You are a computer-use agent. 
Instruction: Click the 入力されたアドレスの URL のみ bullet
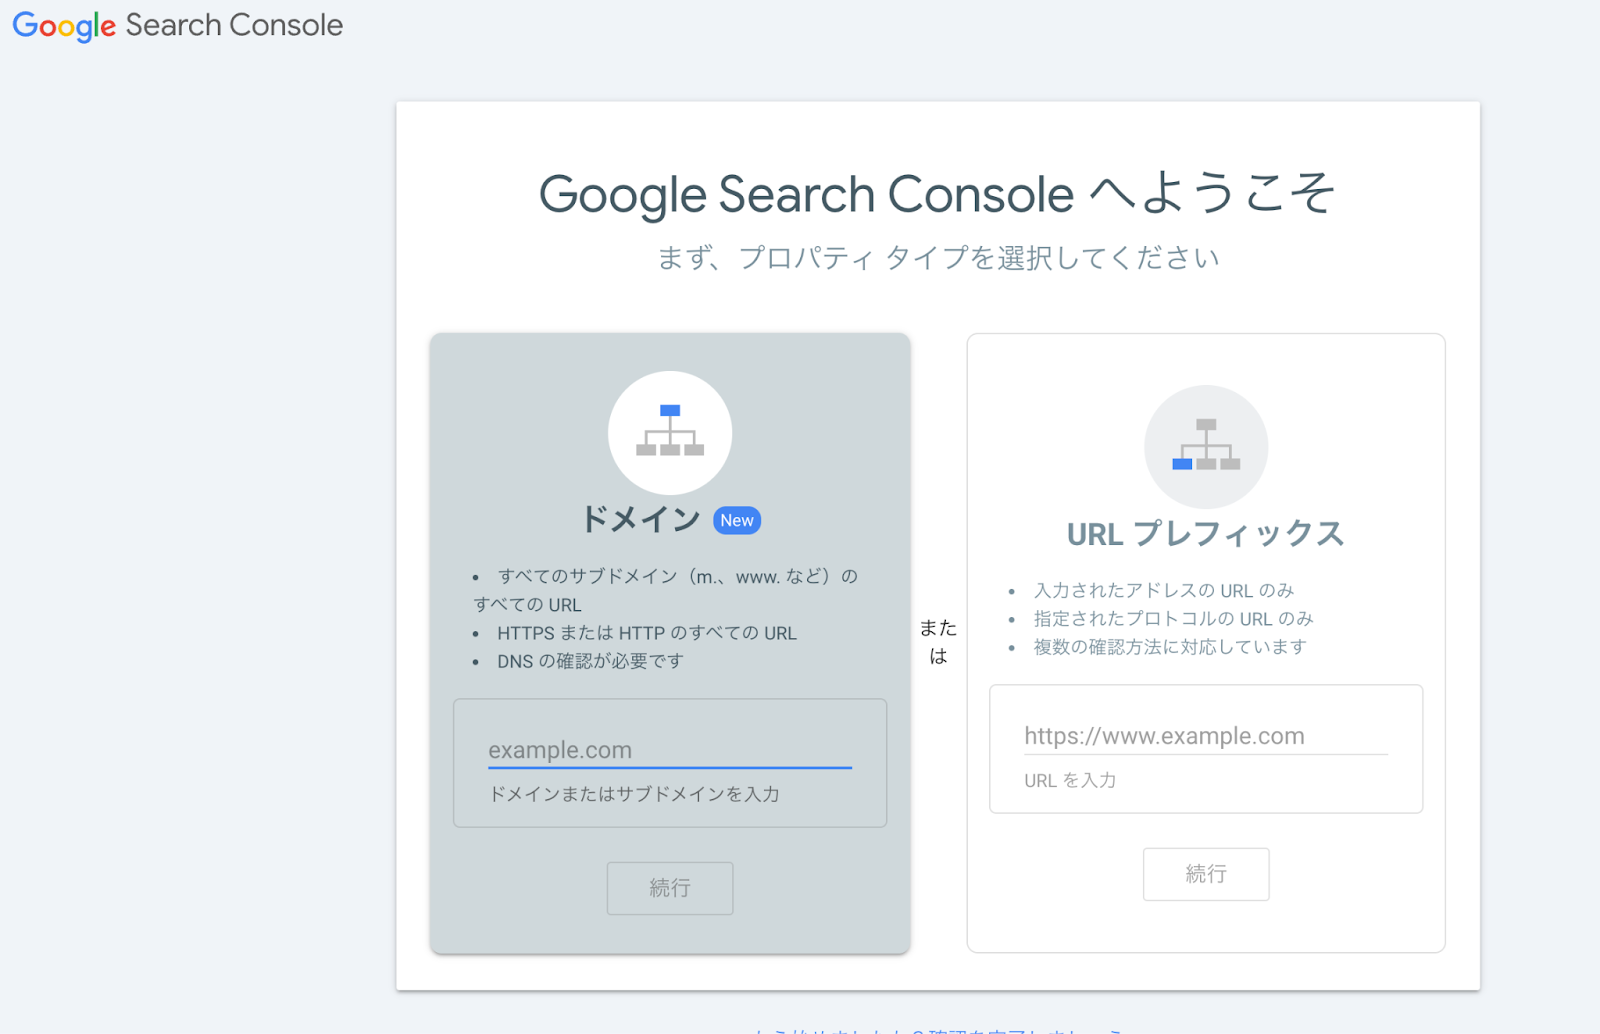1164,590
